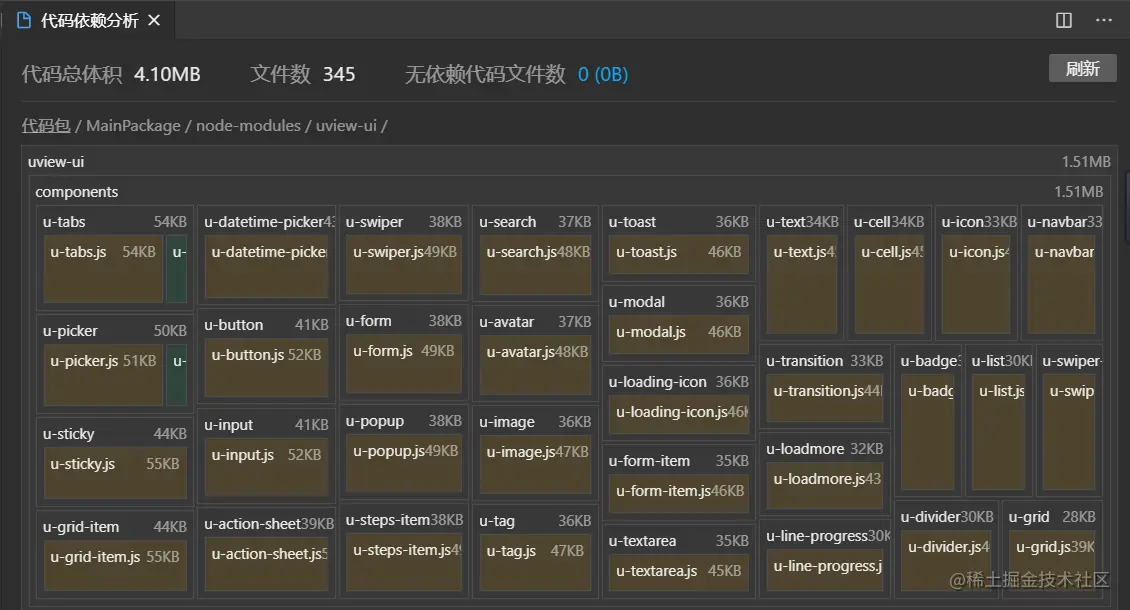Open the u-popup.js 49KB block
The image size is (1130, 610).
404,464
